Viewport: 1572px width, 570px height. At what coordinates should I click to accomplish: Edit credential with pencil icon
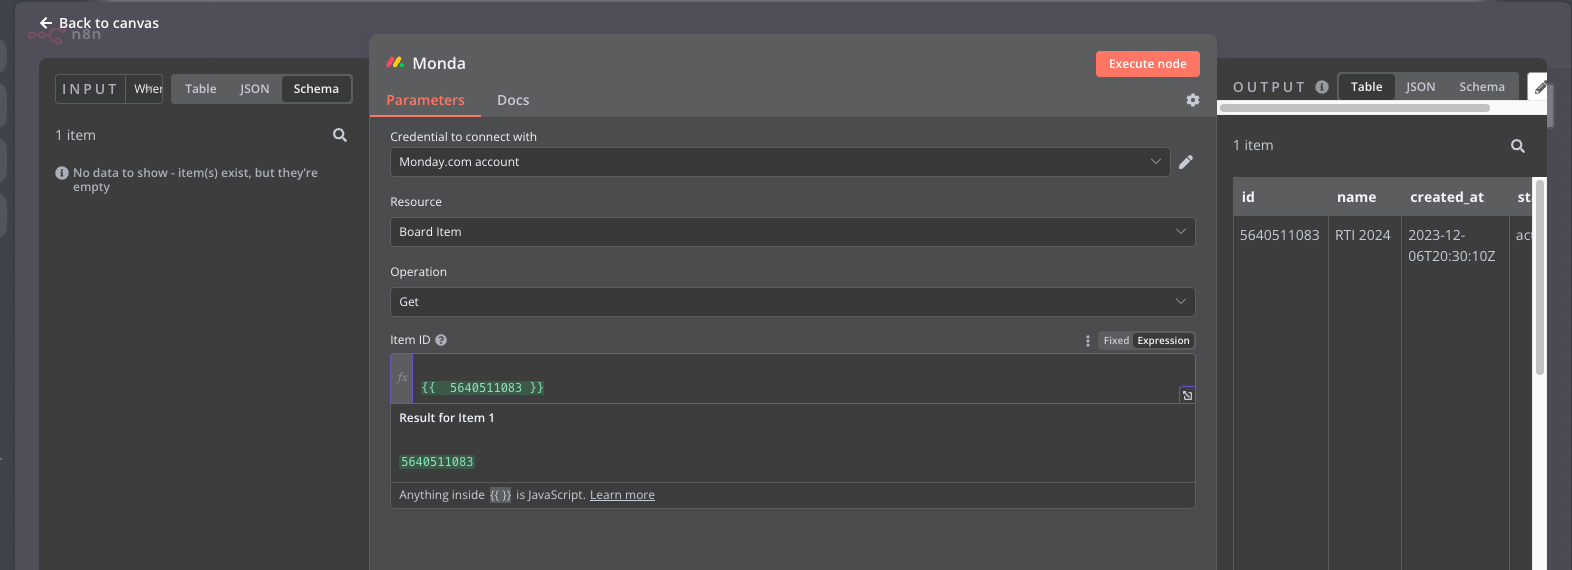(x=1186, y=162)
